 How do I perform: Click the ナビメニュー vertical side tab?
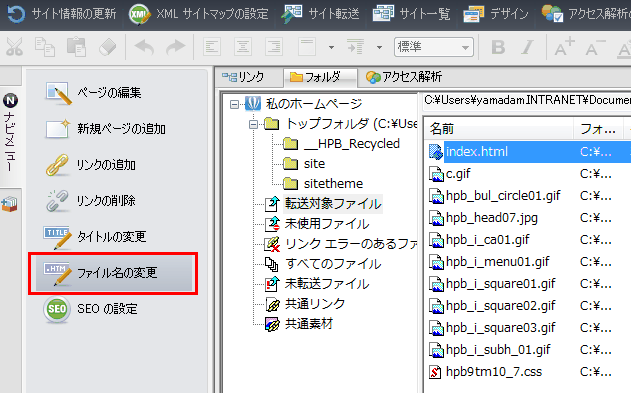(10, 133)
